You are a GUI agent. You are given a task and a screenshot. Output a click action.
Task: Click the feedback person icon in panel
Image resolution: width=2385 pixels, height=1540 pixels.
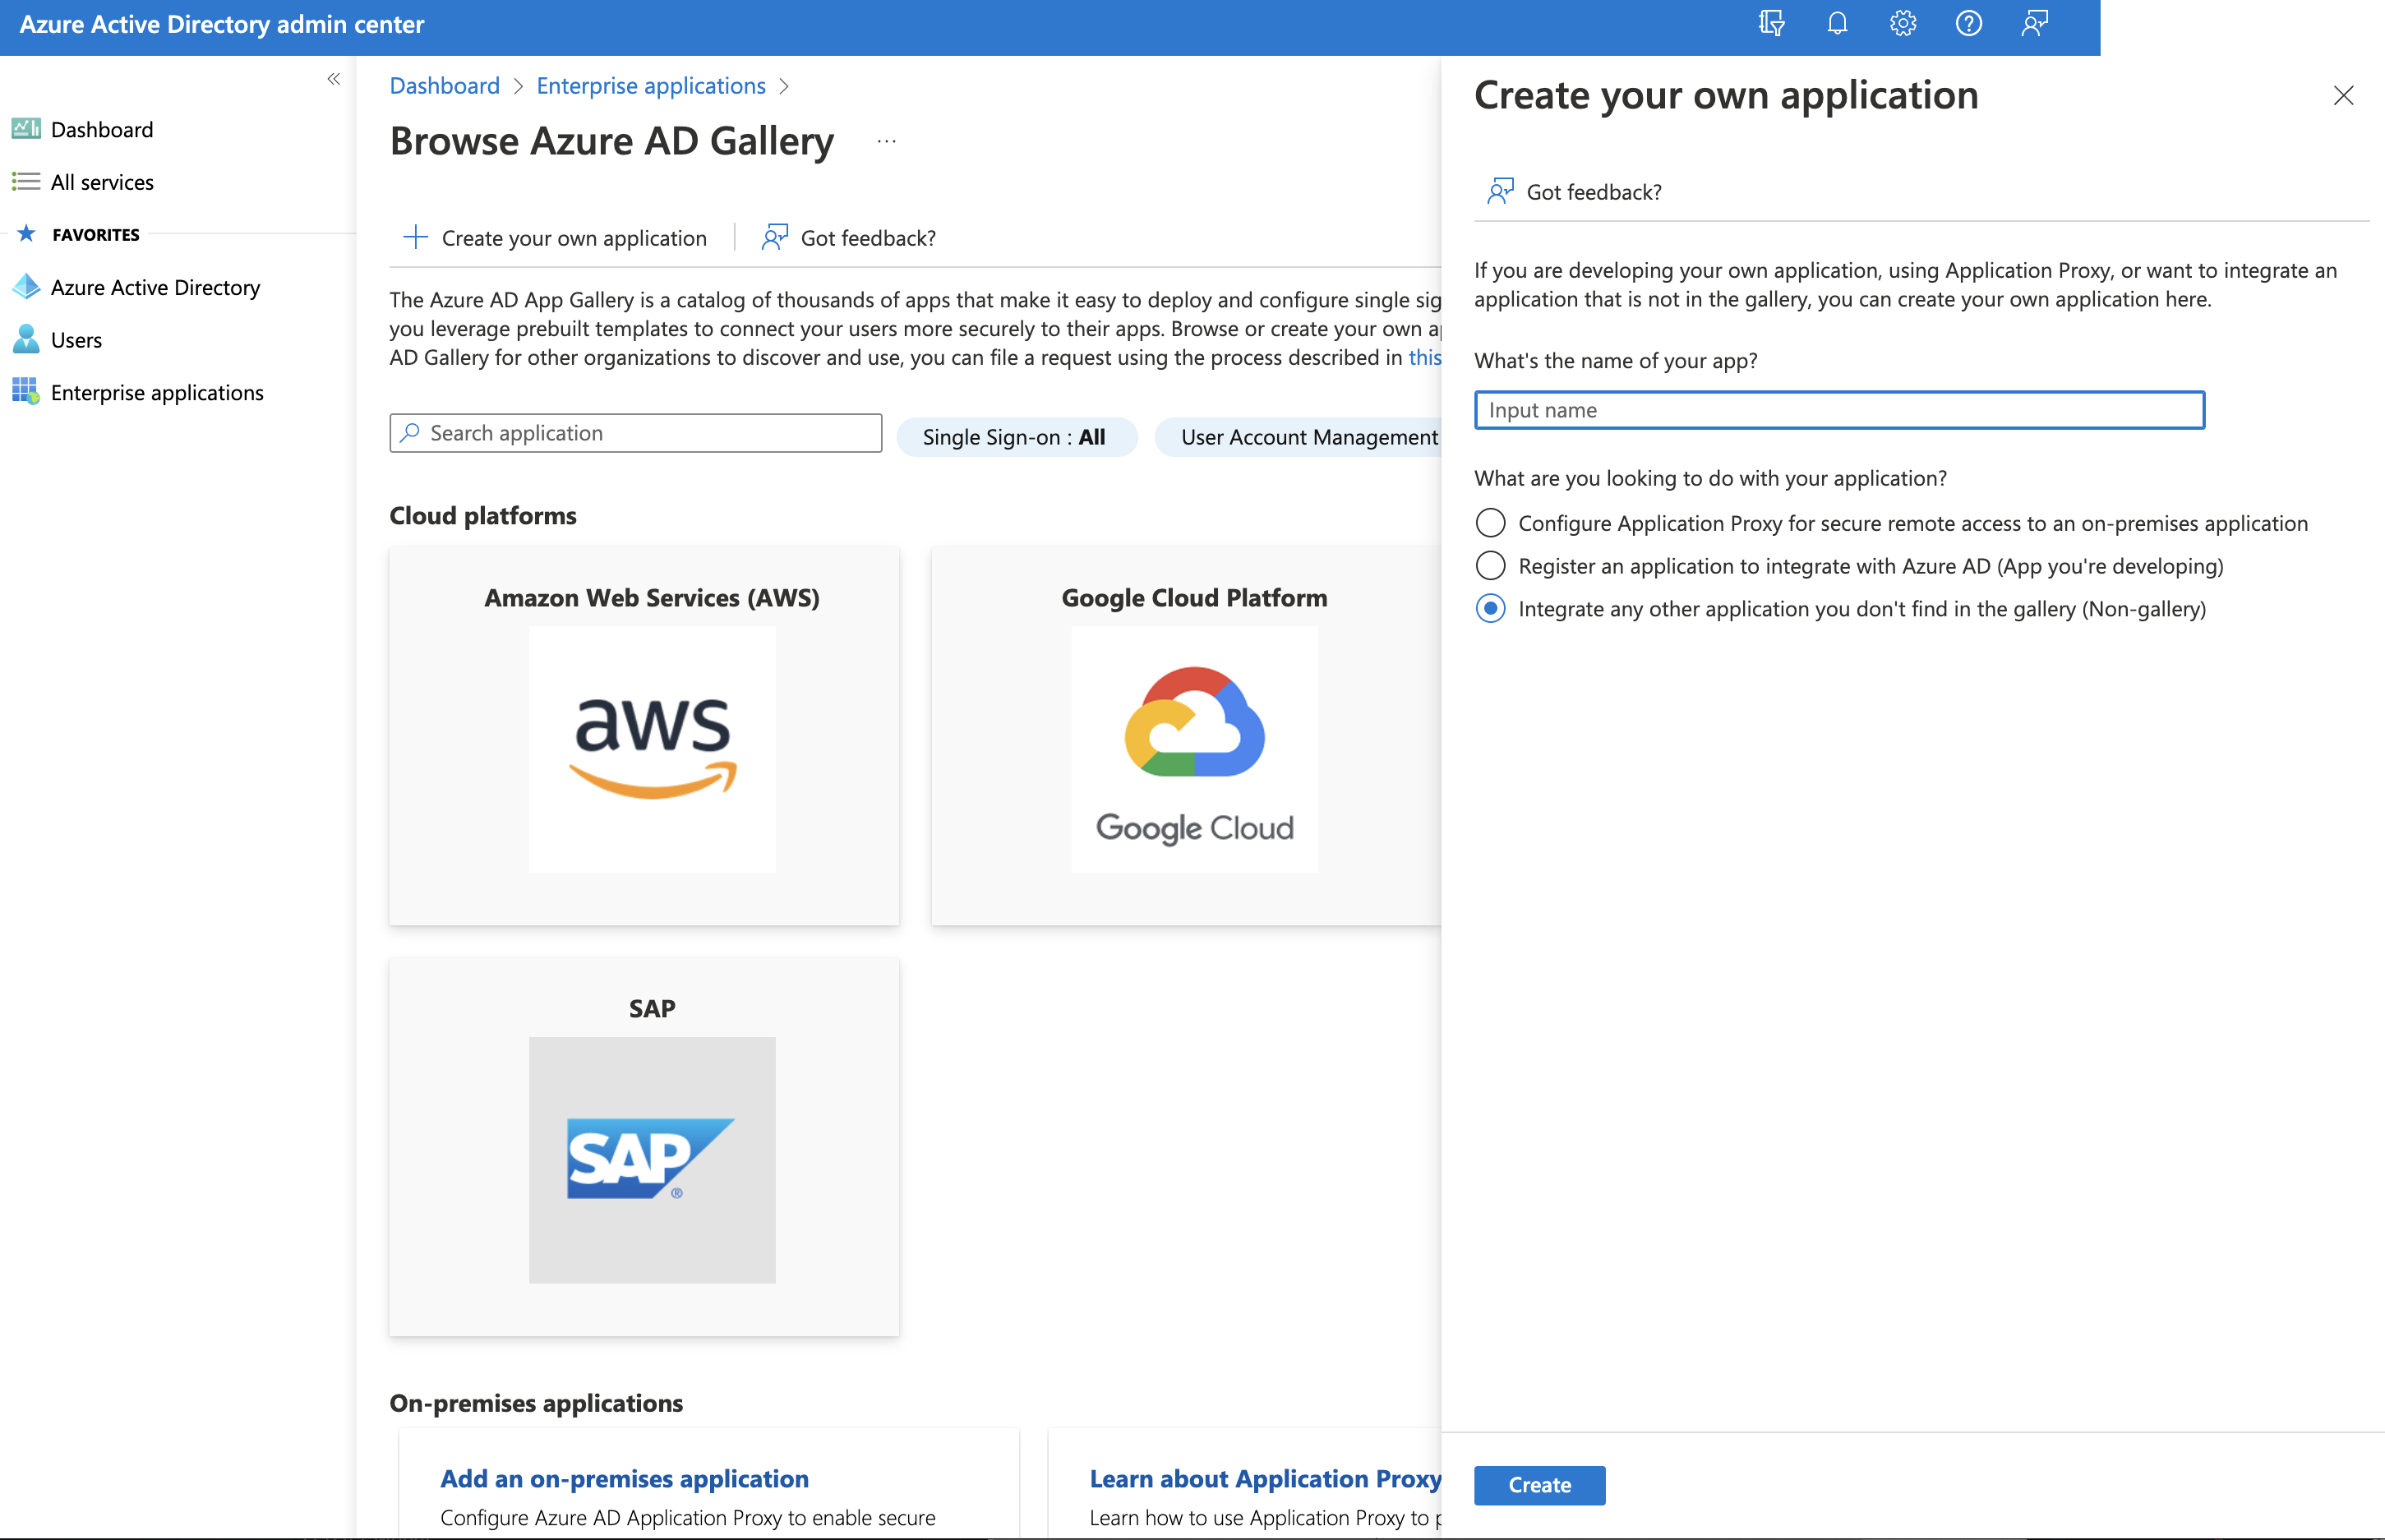pos(1499,192)
